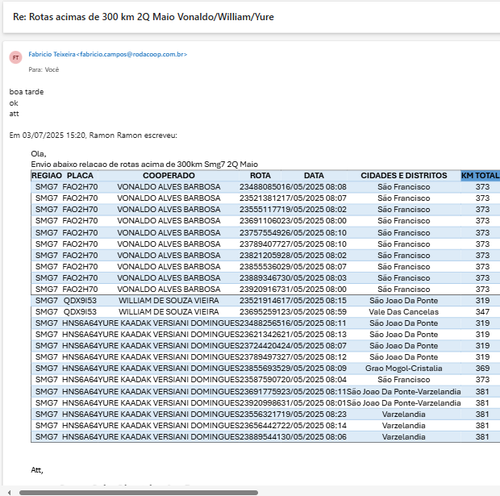500x496 pixels.
Task: Click the 'Para: Você' recipient line
Action: click(44, 70)
